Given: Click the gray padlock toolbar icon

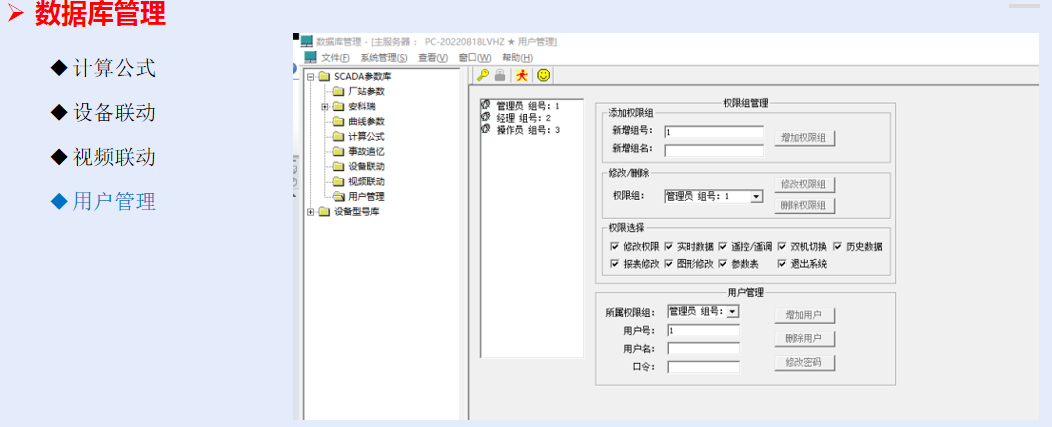Looking at the screenshot, I should pos(500,75).
